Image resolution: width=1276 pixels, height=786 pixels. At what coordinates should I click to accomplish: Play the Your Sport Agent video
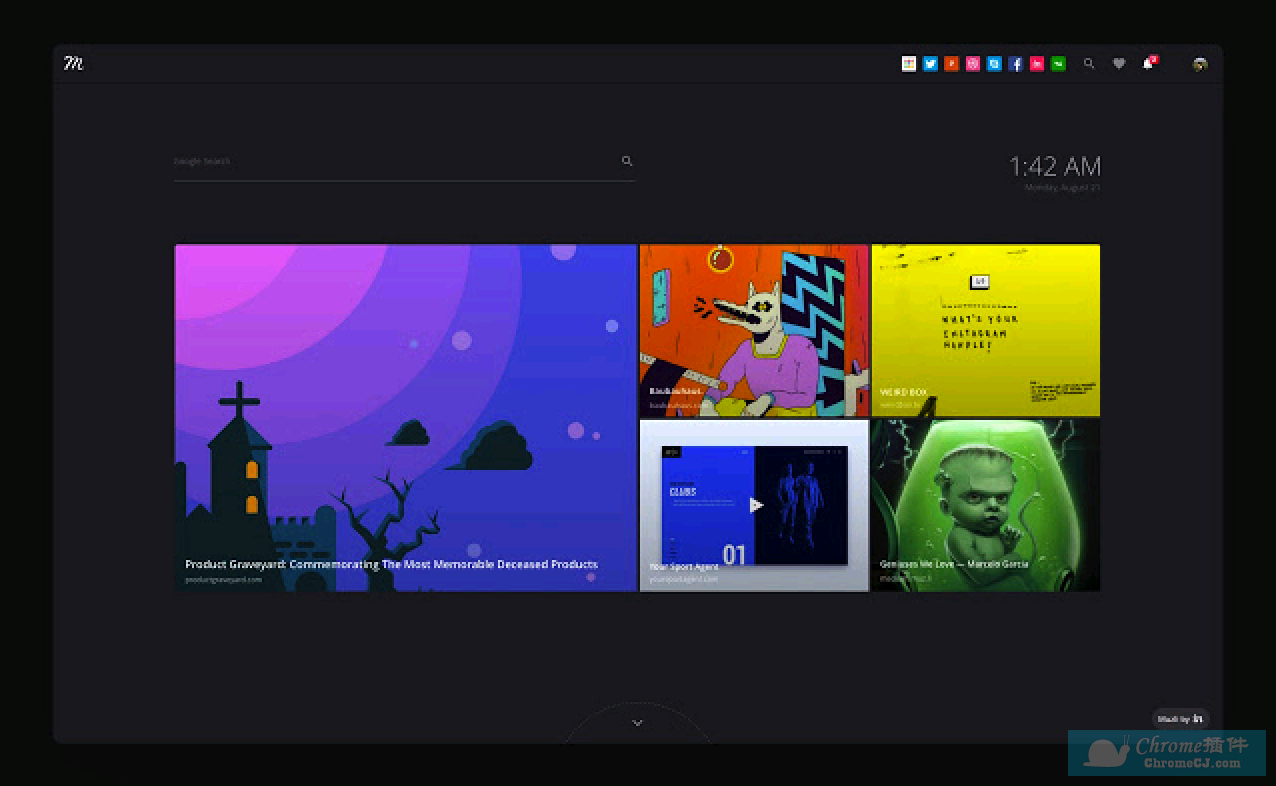tap(756, 505)
